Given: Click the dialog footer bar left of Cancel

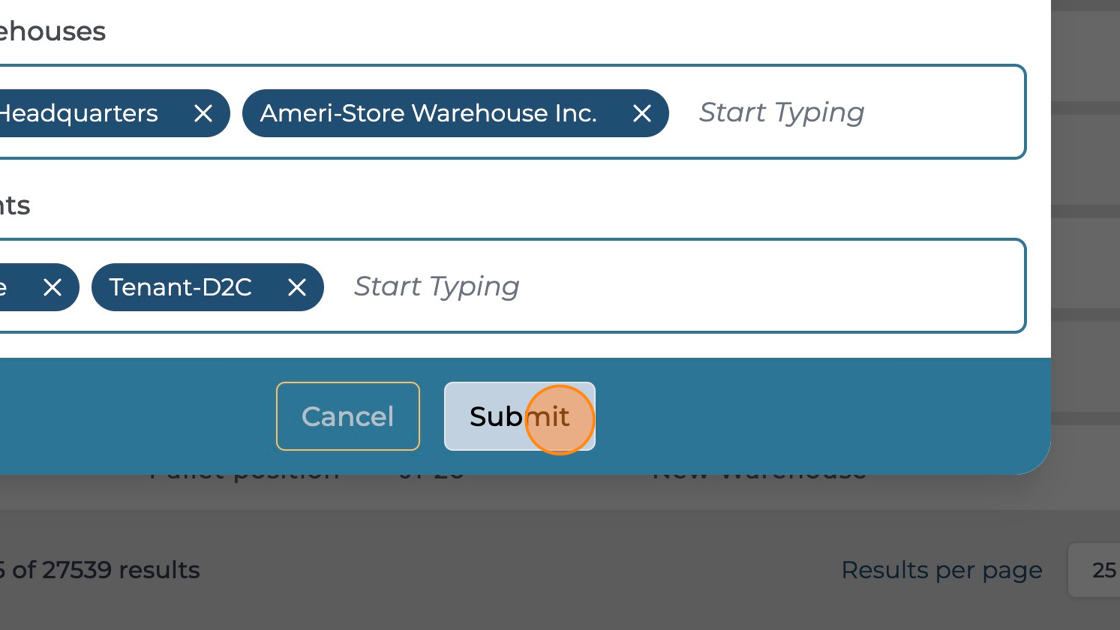Looking at the screenshot, I should [130, 416].
